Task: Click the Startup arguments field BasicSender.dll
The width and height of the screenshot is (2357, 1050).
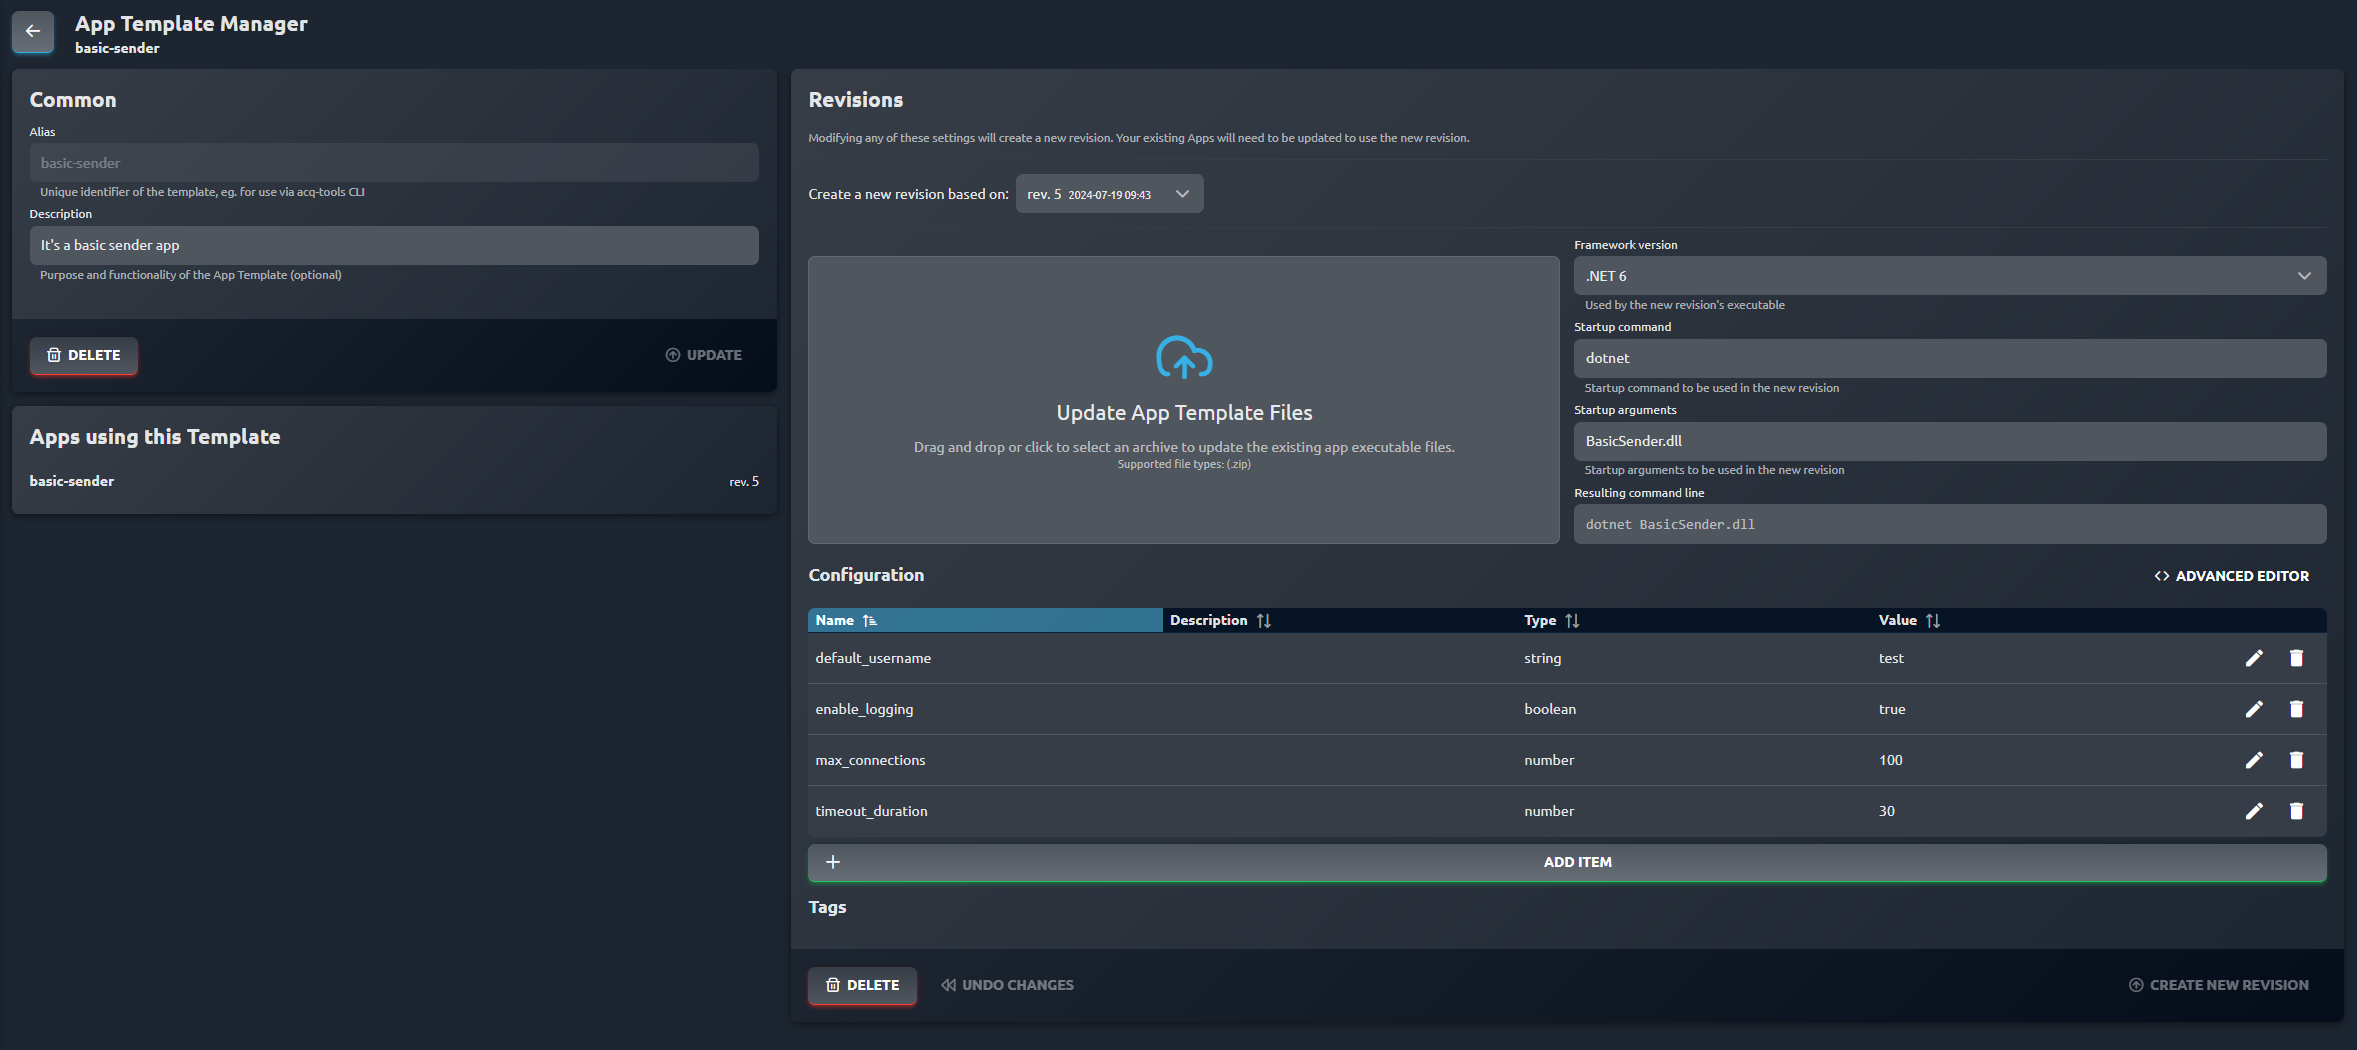Action: (x=1949, y=441)
